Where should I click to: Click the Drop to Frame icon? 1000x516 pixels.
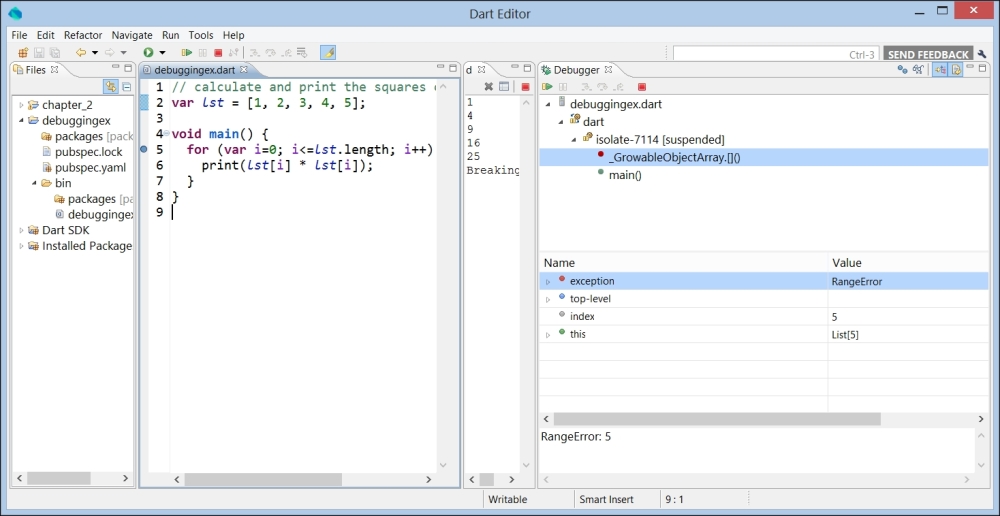tap(302, 53)
